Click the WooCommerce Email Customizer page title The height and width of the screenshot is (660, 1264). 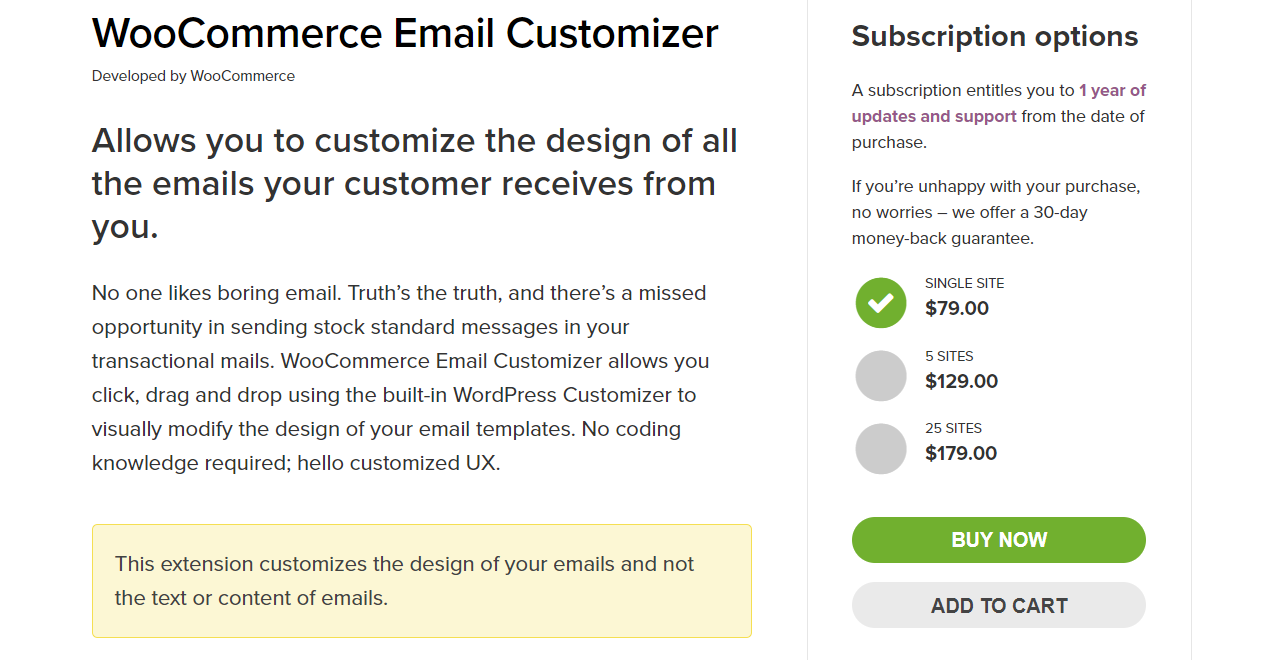(x=405, y=34)
